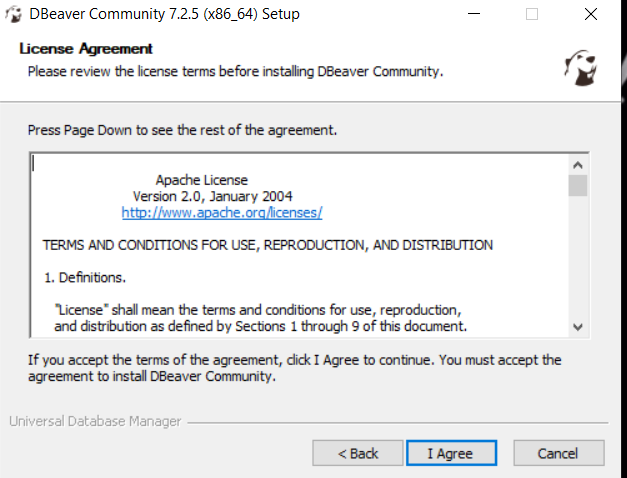Click the DBeaver beaver icon in title bar

pyautogui.click(x=13, y=14)
